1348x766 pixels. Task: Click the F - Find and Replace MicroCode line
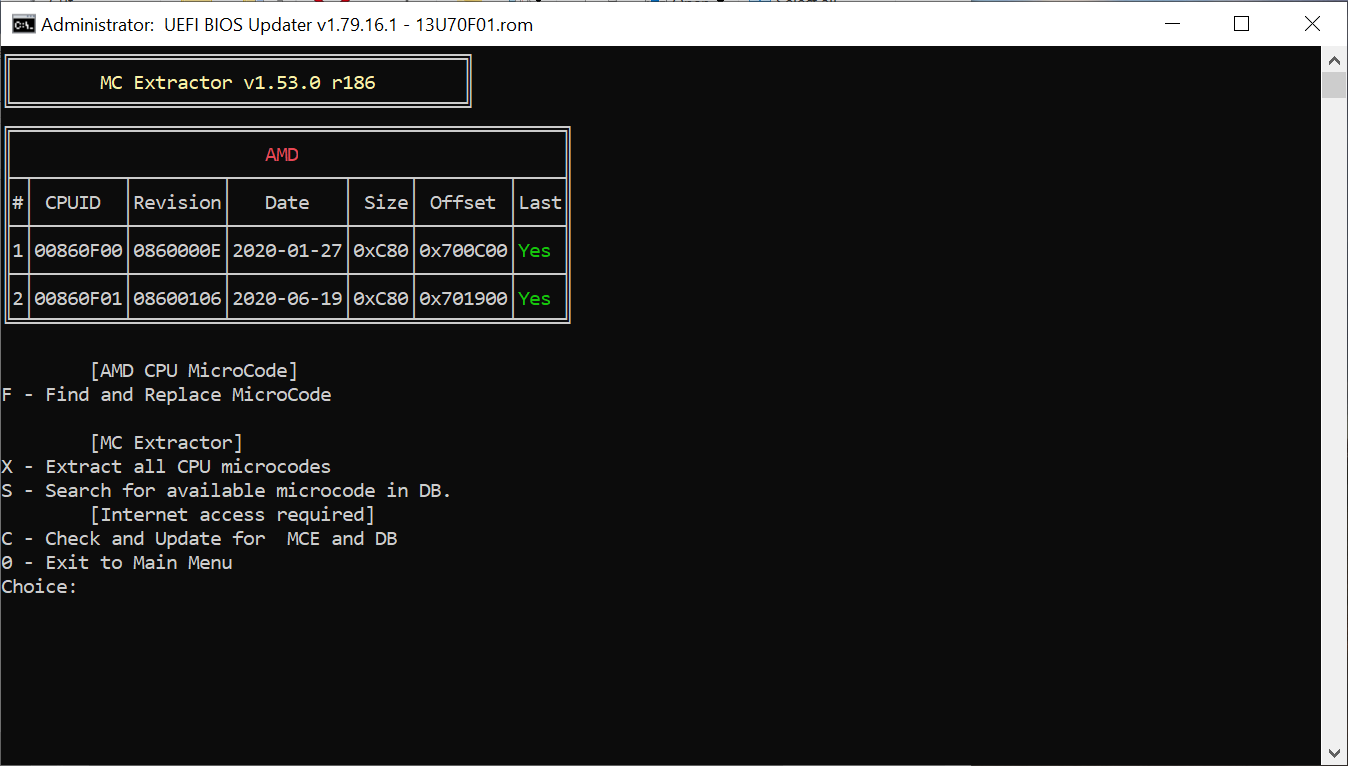[166, 395]
